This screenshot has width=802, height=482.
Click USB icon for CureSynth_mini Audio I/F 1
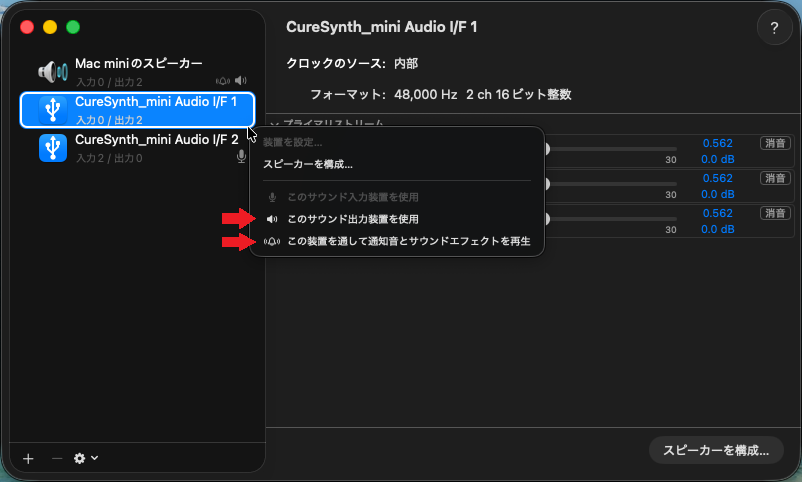(x=52, y=110)
